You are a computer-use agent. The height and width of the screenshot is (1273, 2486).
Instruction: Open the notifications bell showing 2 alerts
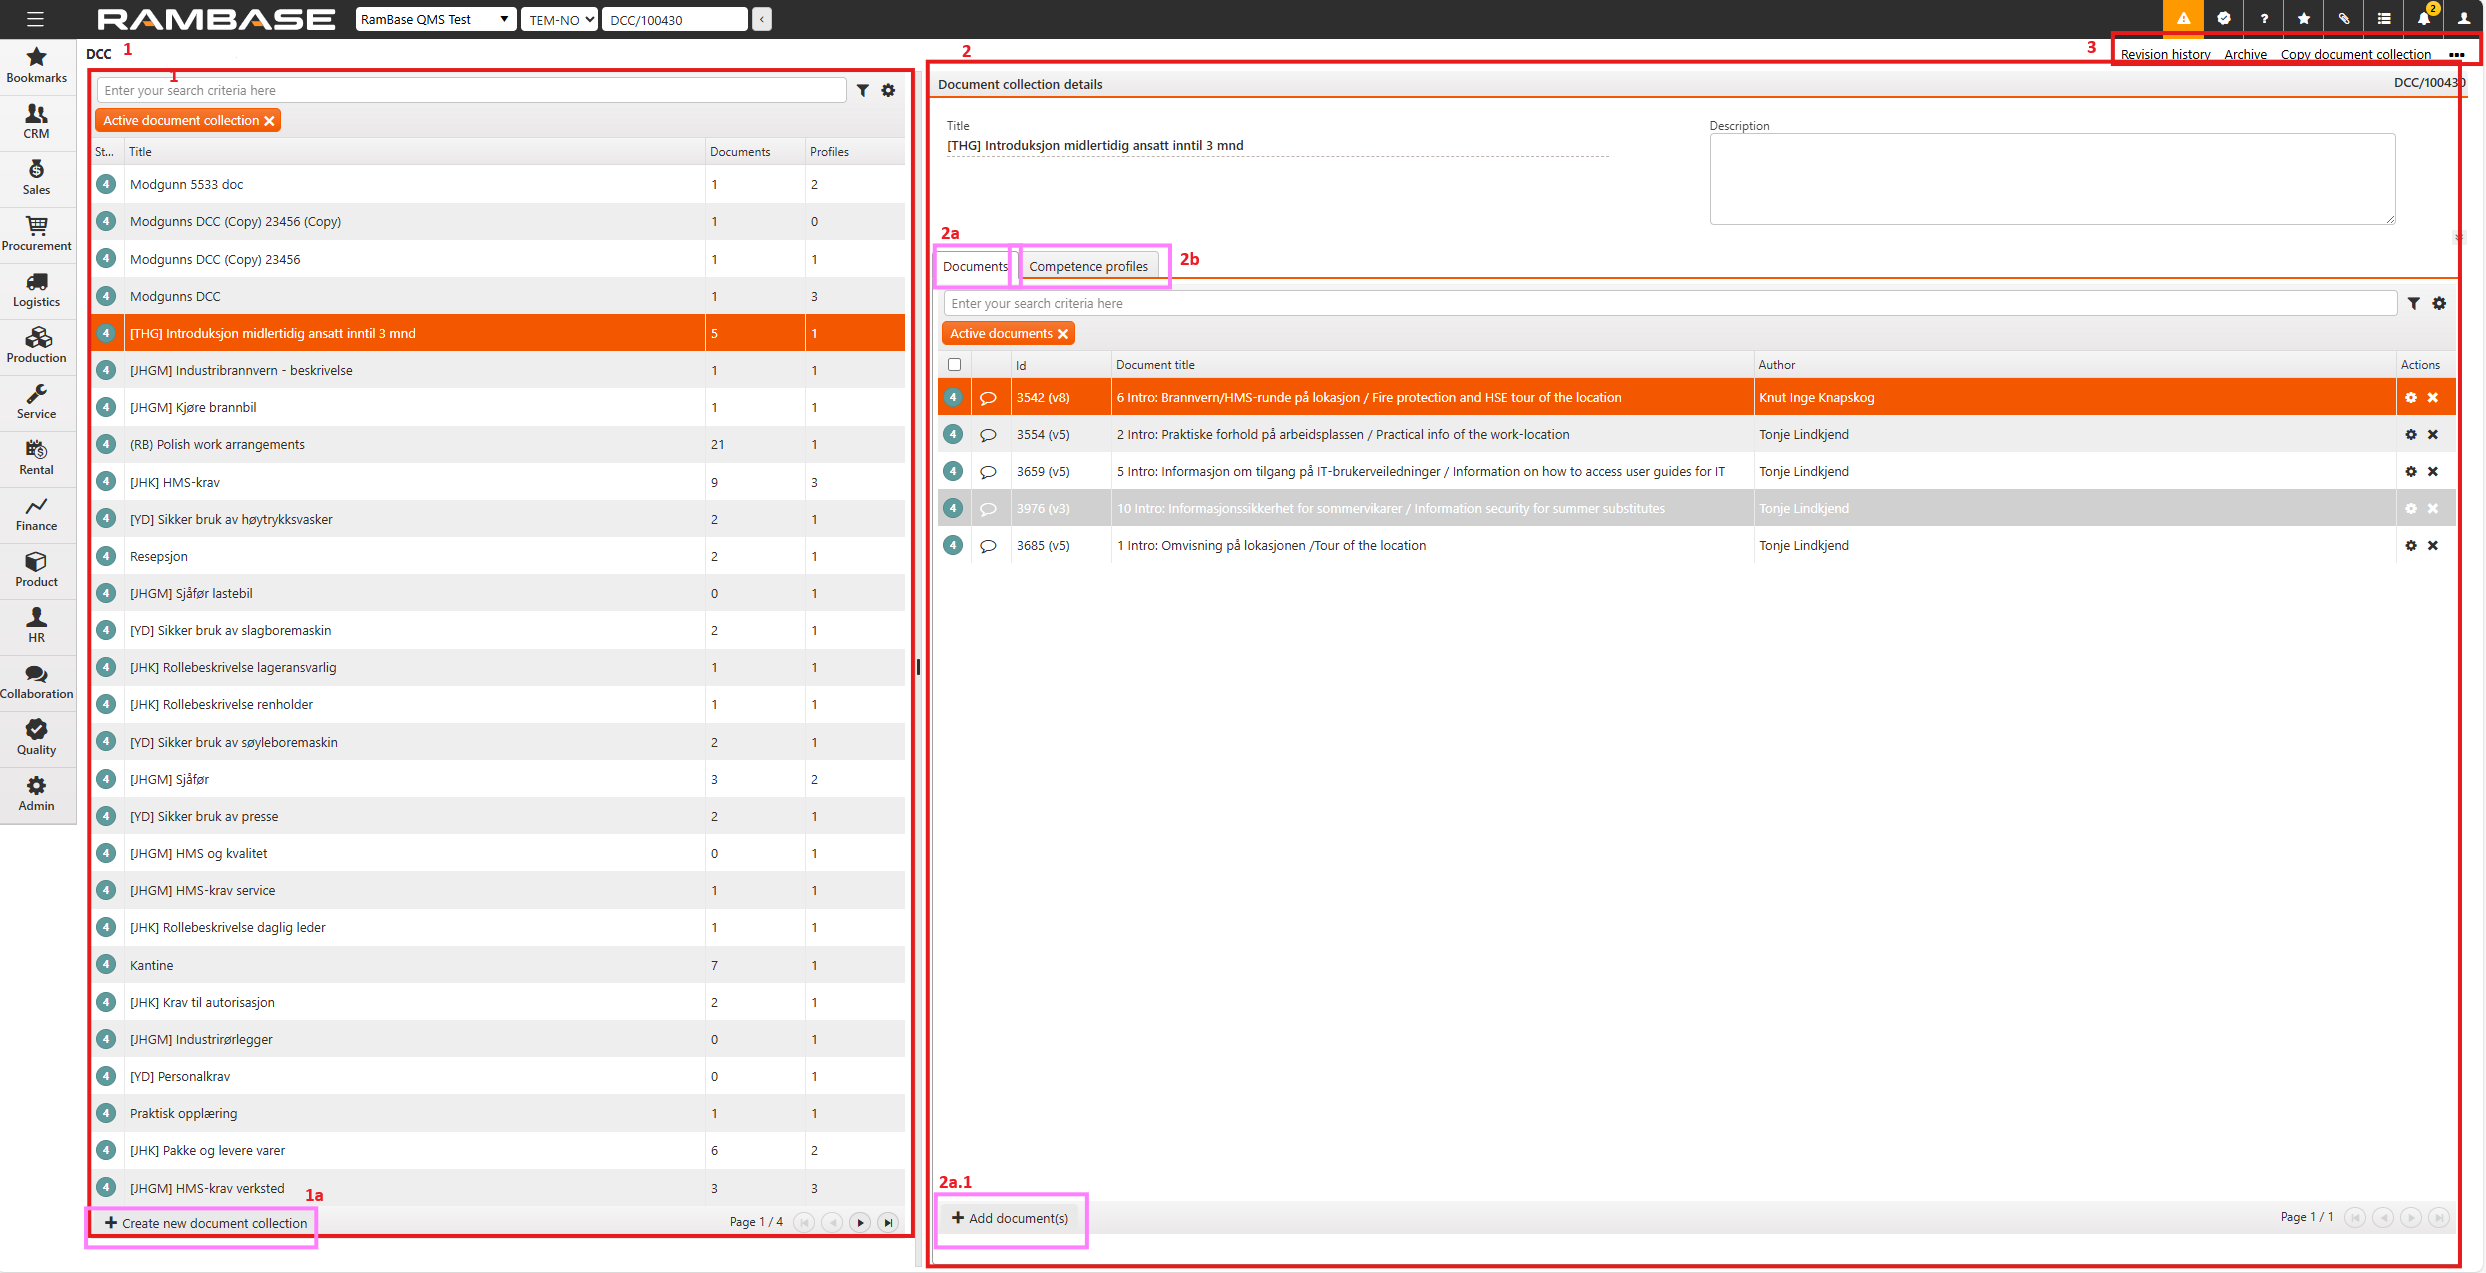(x=2423, y=18)
